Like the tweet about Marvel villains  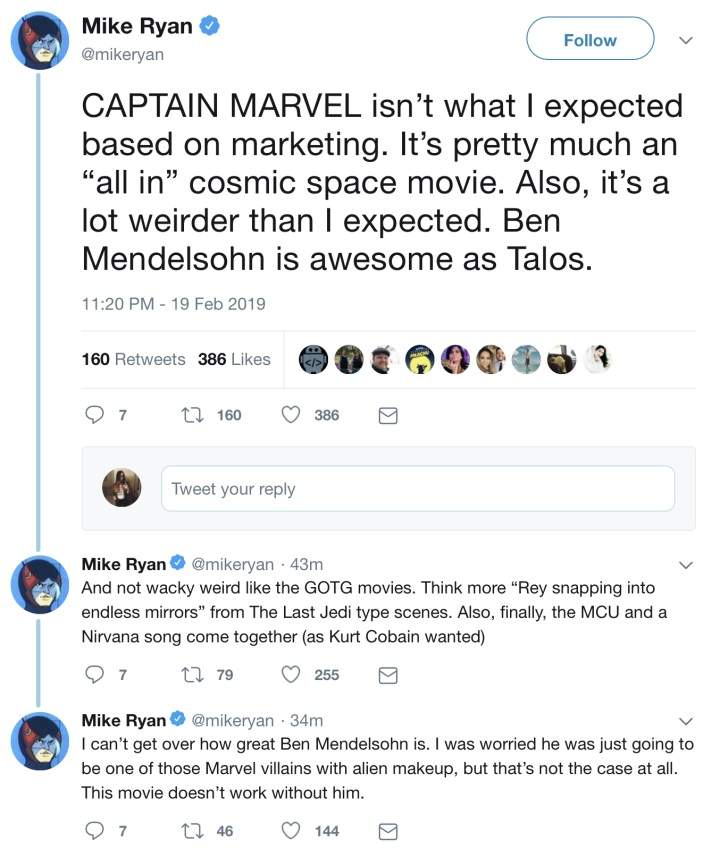tap(292, 830)
